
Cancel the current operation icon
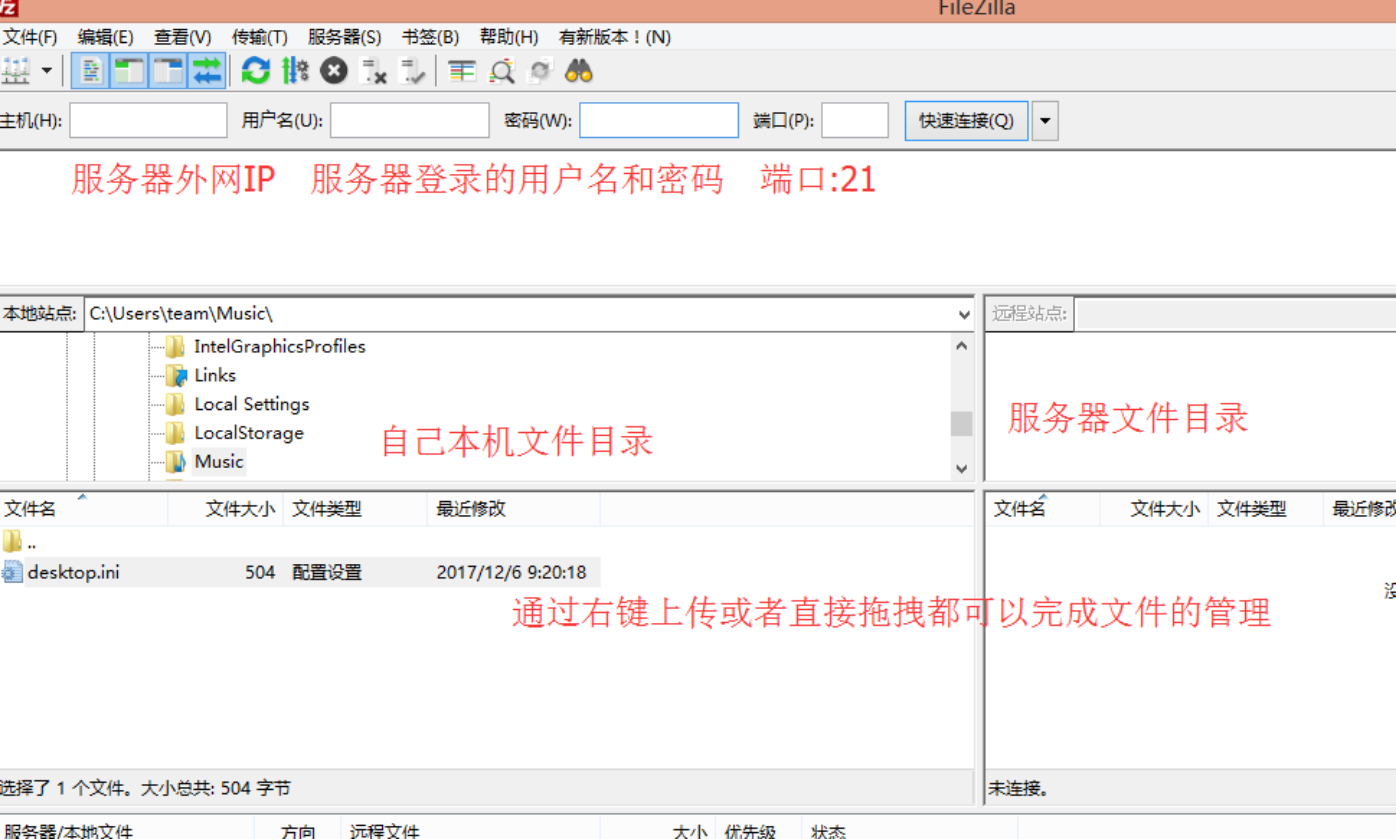[x=334, y=71]
